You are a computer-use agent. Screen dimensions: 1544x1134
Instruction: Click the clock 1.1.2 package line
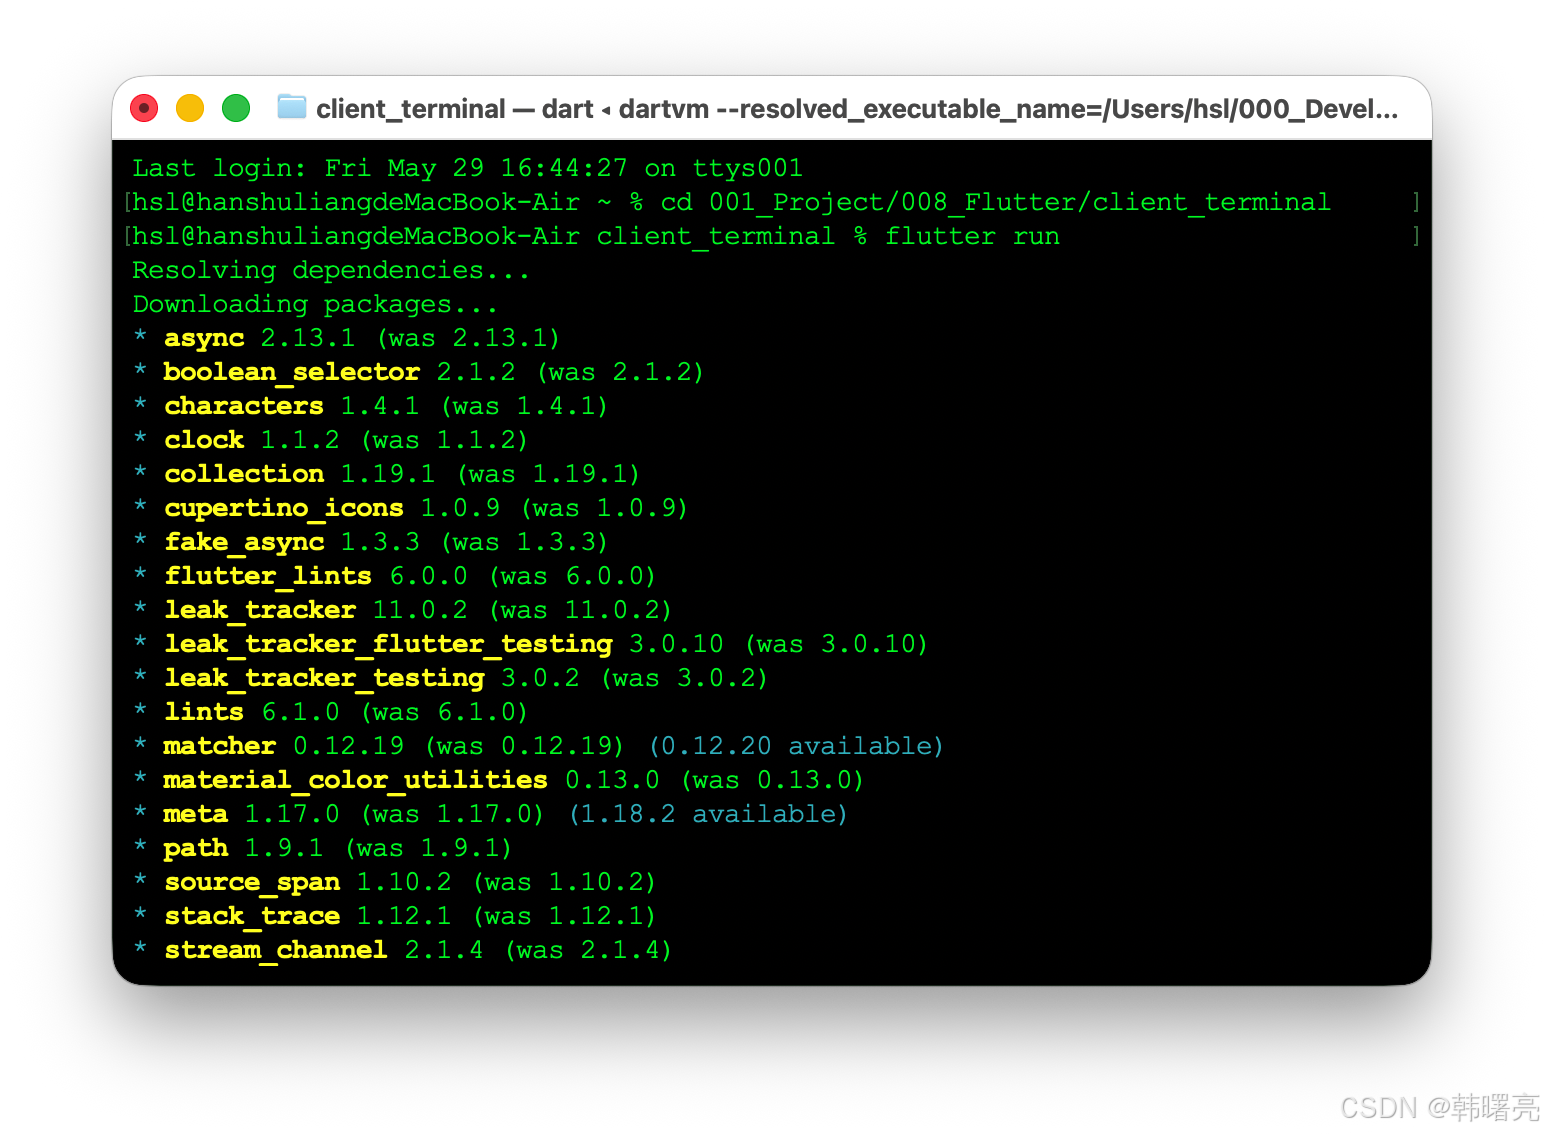point(331,440)
